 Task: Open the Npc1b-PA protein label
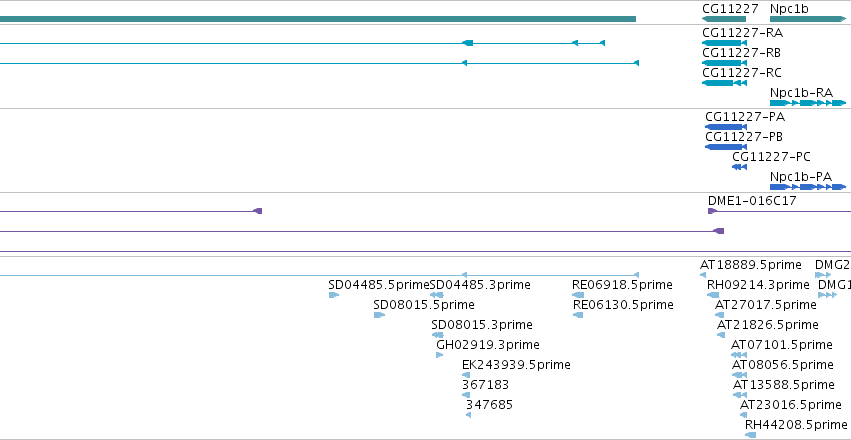pos(801,177)
